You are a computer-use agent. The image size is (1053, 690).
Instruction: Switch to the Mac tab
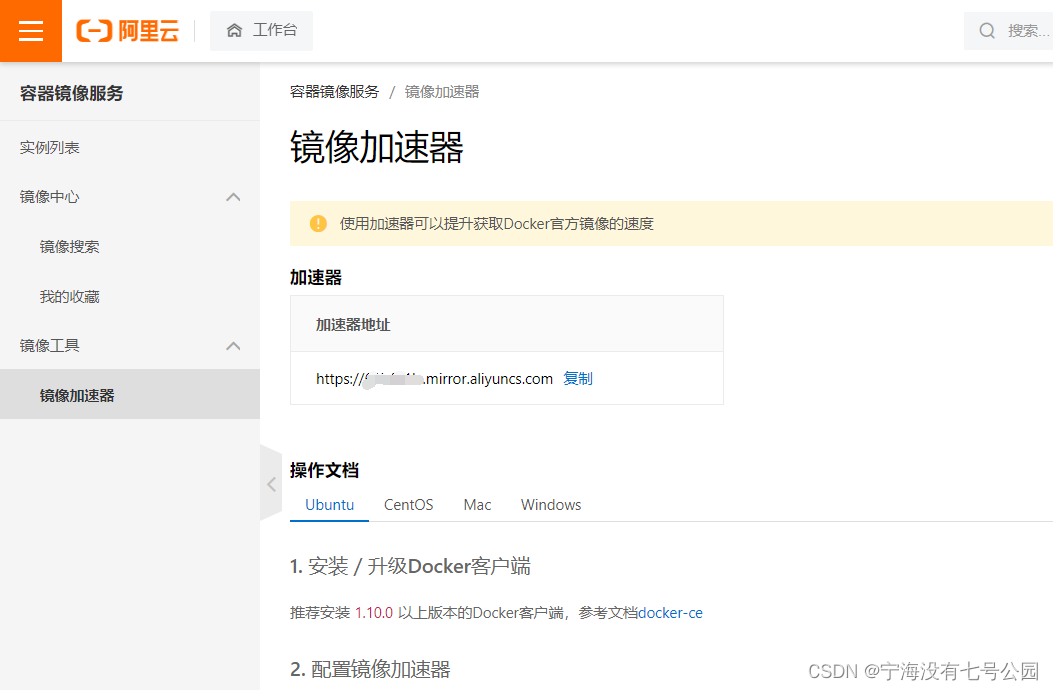tap(477, 505)
